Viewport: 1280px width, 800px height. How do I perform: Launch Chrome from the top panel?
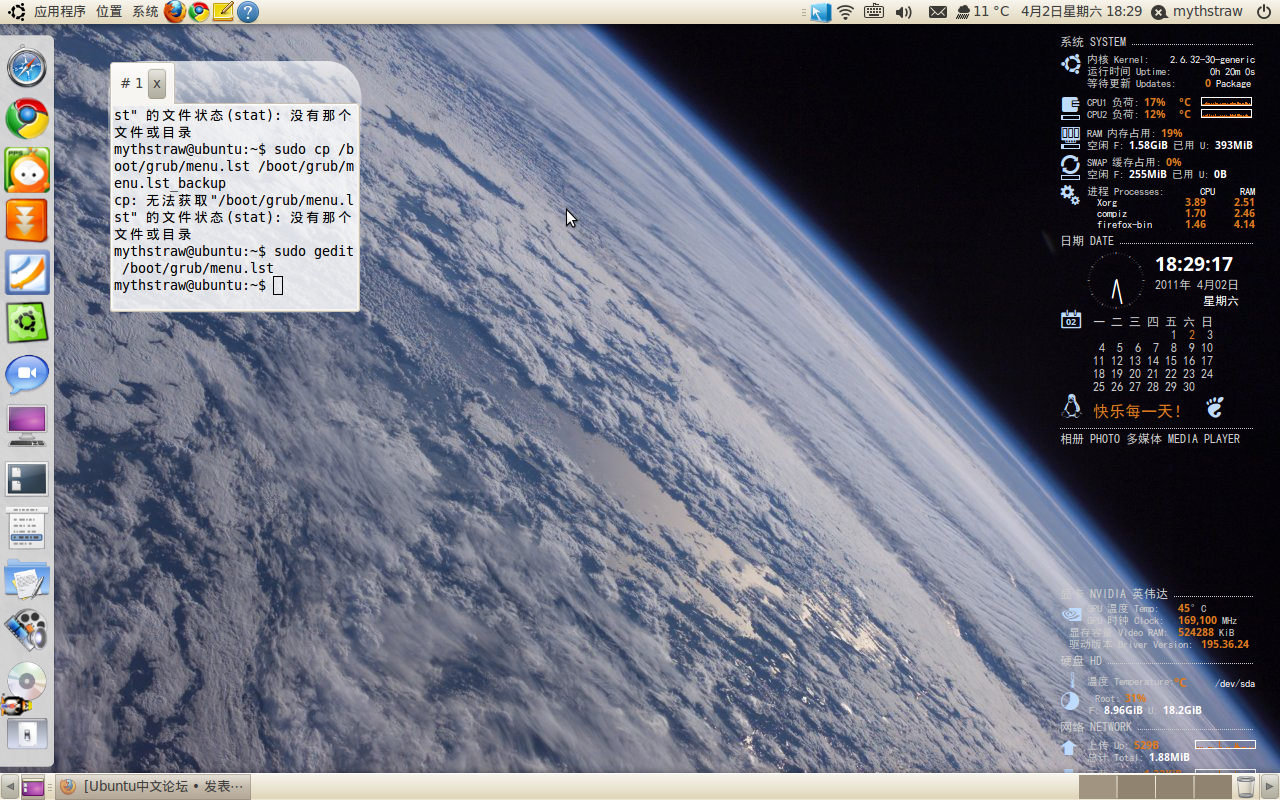199,12
